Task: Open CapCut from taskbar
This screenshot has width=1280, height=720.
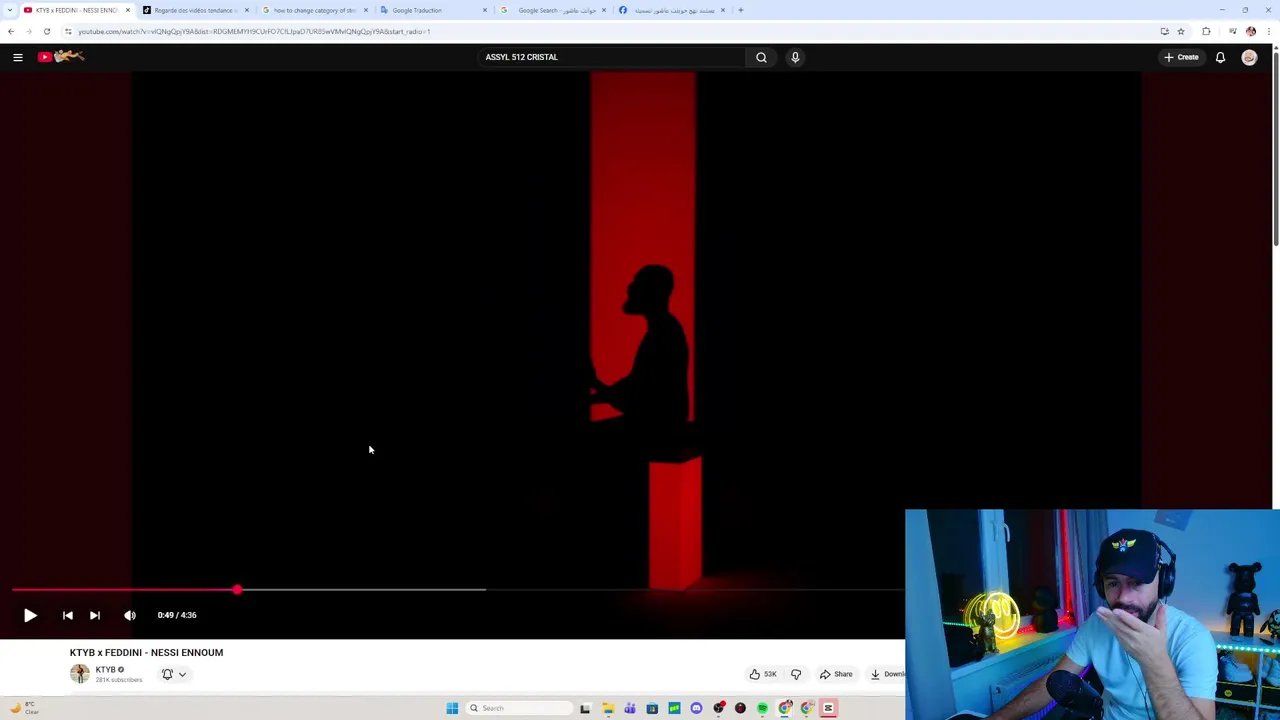Action: (828, 708)
